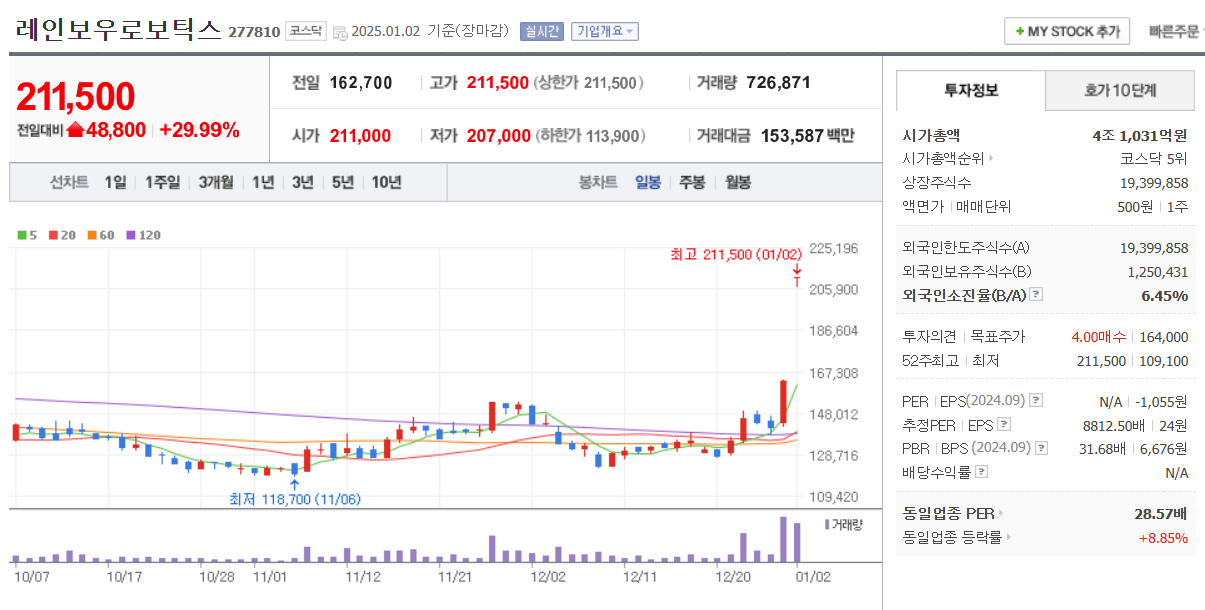Click help icon beside PBR BPS (2024.09)
The height and width of the screenshot is (610, 1205).
pyautogui.click(x=1042, y=448)
